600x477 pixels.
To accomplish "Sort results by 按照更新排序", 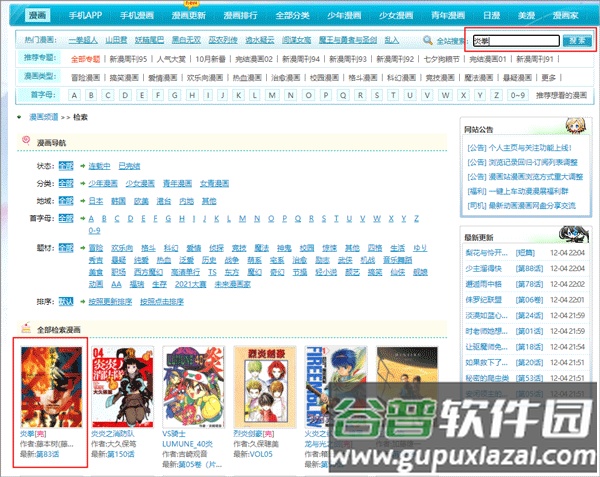I will (108, 300).
